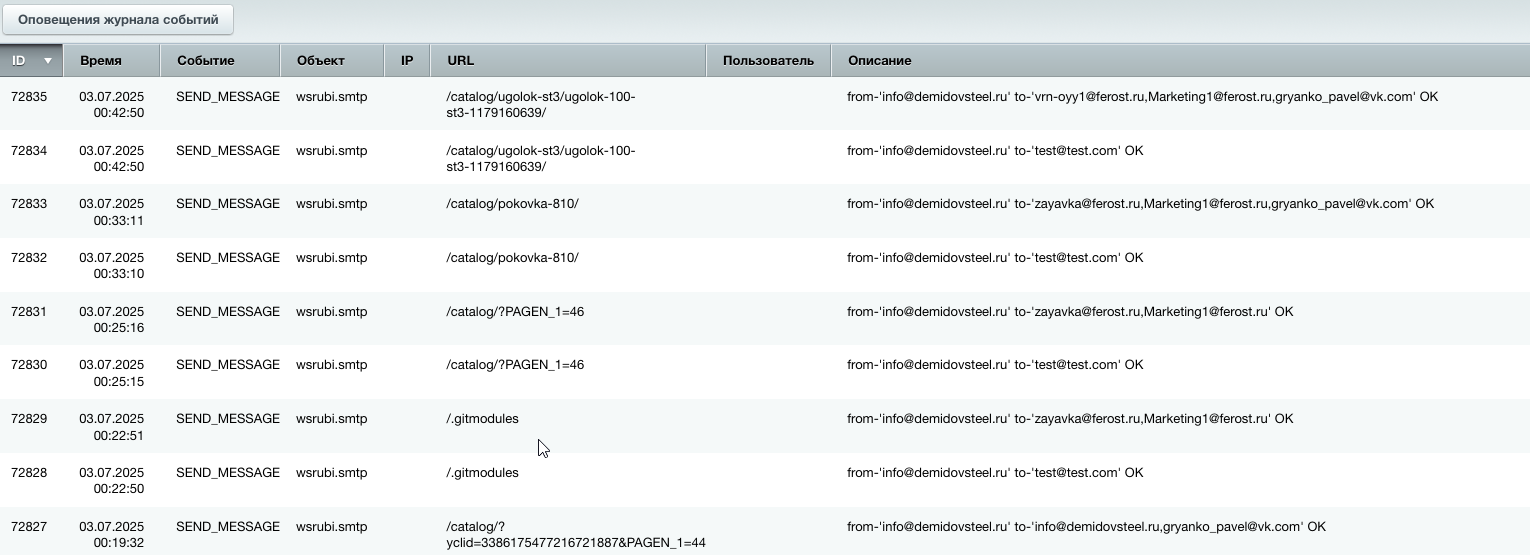Screen dimensions: 1530x555
Task: Click the yclid URL in row 72827
Action: pyautogui.click(x=576, y=535)
